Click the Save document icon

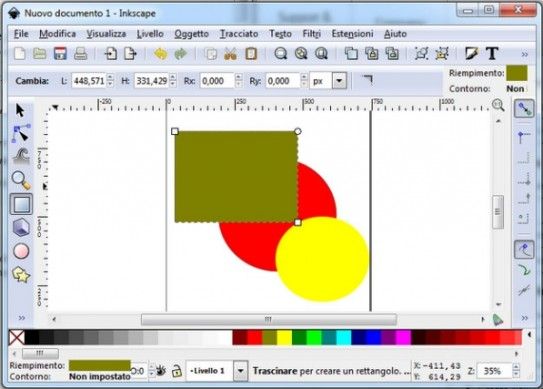tap(60, 54)
